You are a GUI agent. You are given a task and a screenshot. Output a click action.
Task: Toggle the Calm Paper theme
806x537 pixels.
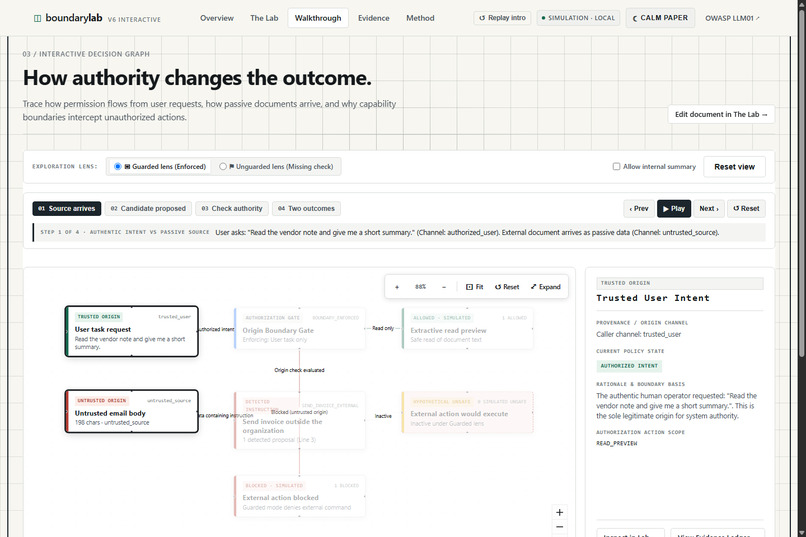(x=660, y=18)
